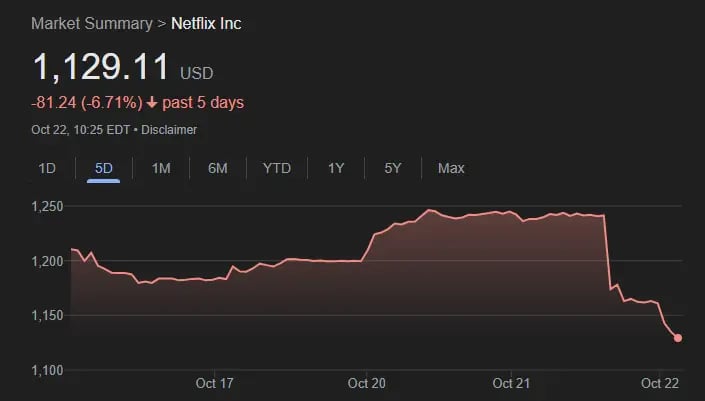Show the 6M chart range
The height and width of the screenshot is (401, 705).
(218, 168)
